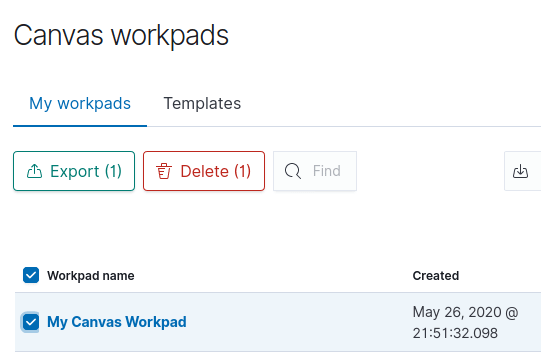Click the Delete (1) button label
541x364 pixels.
click(x=216, y=171)
